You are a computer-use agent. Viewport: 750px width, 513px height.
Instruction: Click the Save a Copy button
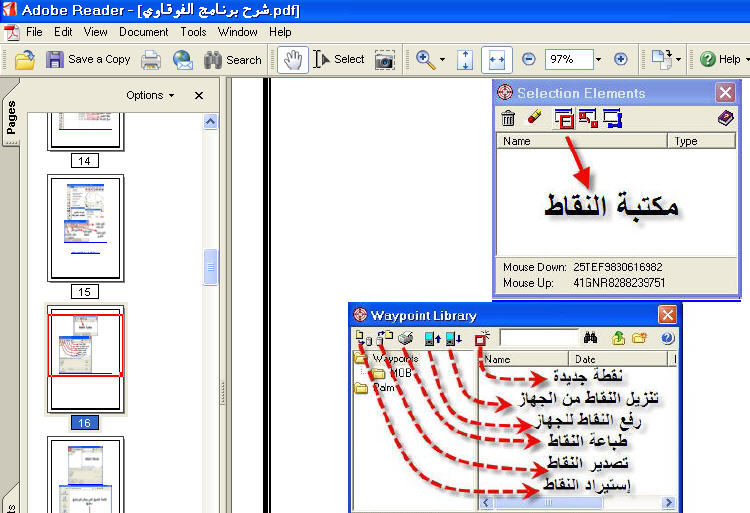pyautogui.click(x=88, y=59)
